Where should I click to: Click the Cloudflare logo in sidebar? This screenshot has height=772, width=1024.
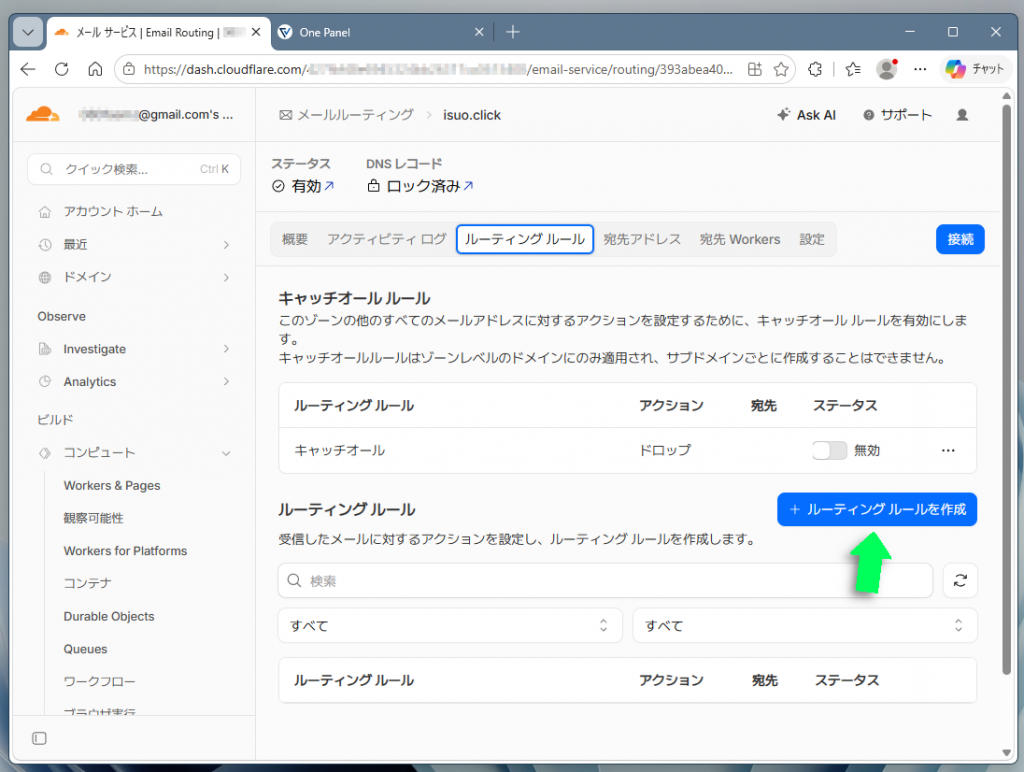[x=43, y=114]
